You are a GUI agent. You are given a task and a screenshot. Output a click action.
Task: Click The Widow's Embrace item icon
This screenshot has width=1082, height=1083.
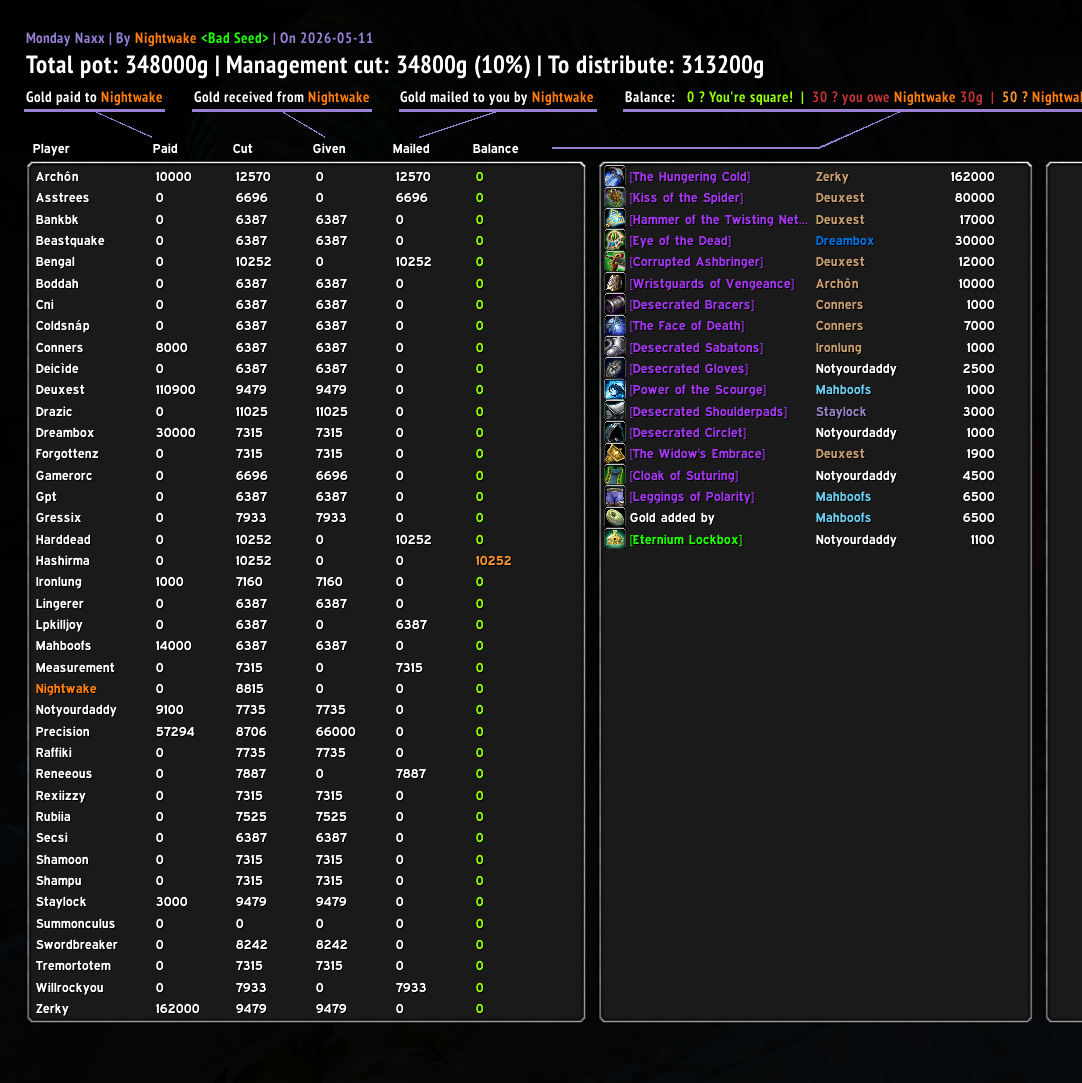coord(615,454)
